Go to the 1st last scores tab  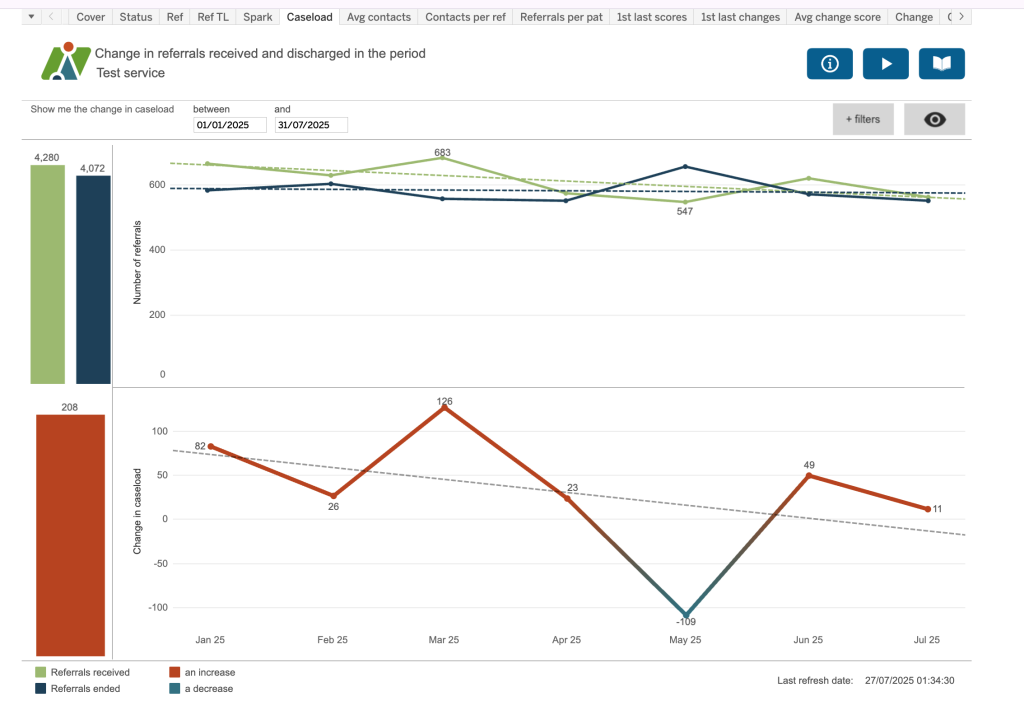point(651,17)
